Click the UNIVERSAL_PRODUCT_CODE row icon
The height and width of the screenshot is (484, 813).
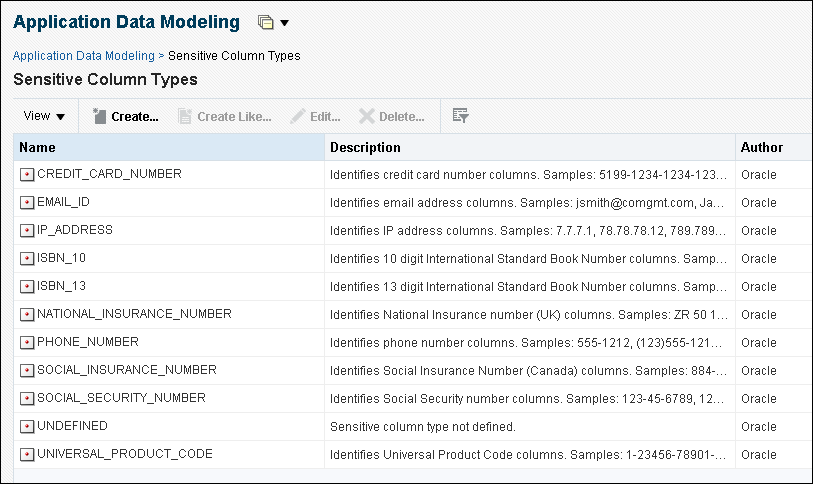coord(27,454)
